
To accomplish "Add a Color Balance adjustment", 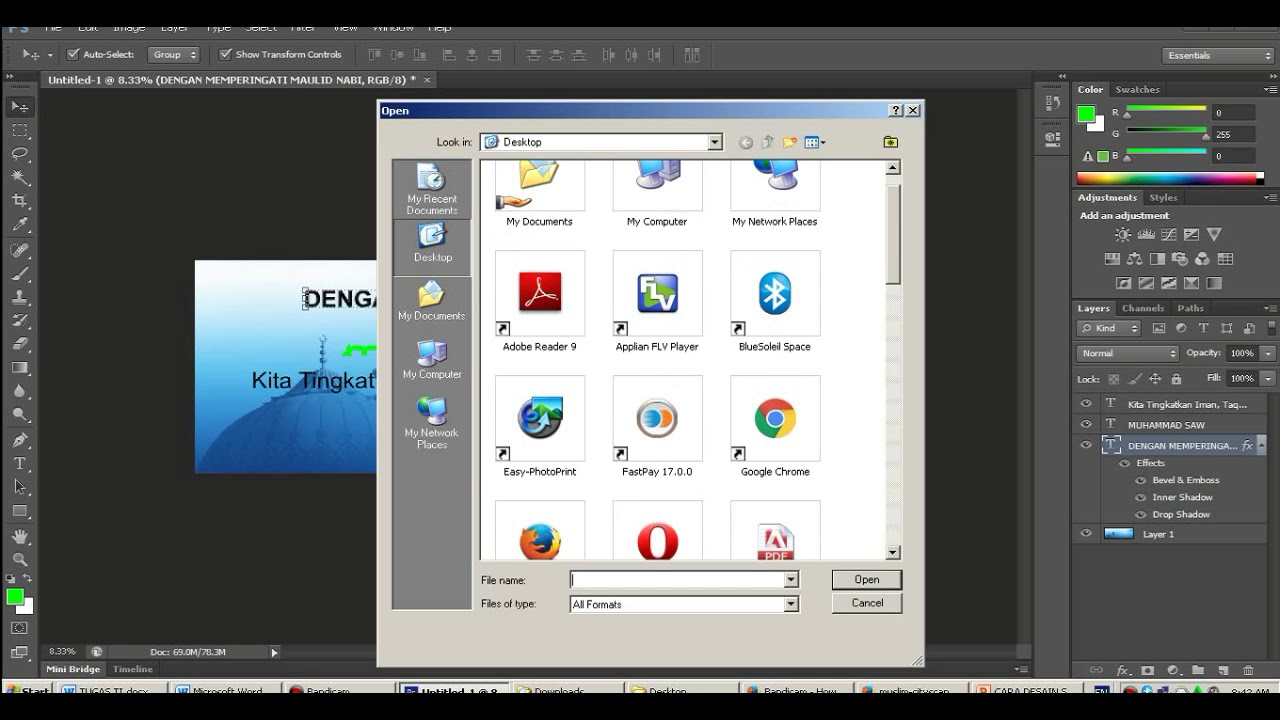I will pos(1134,259).
